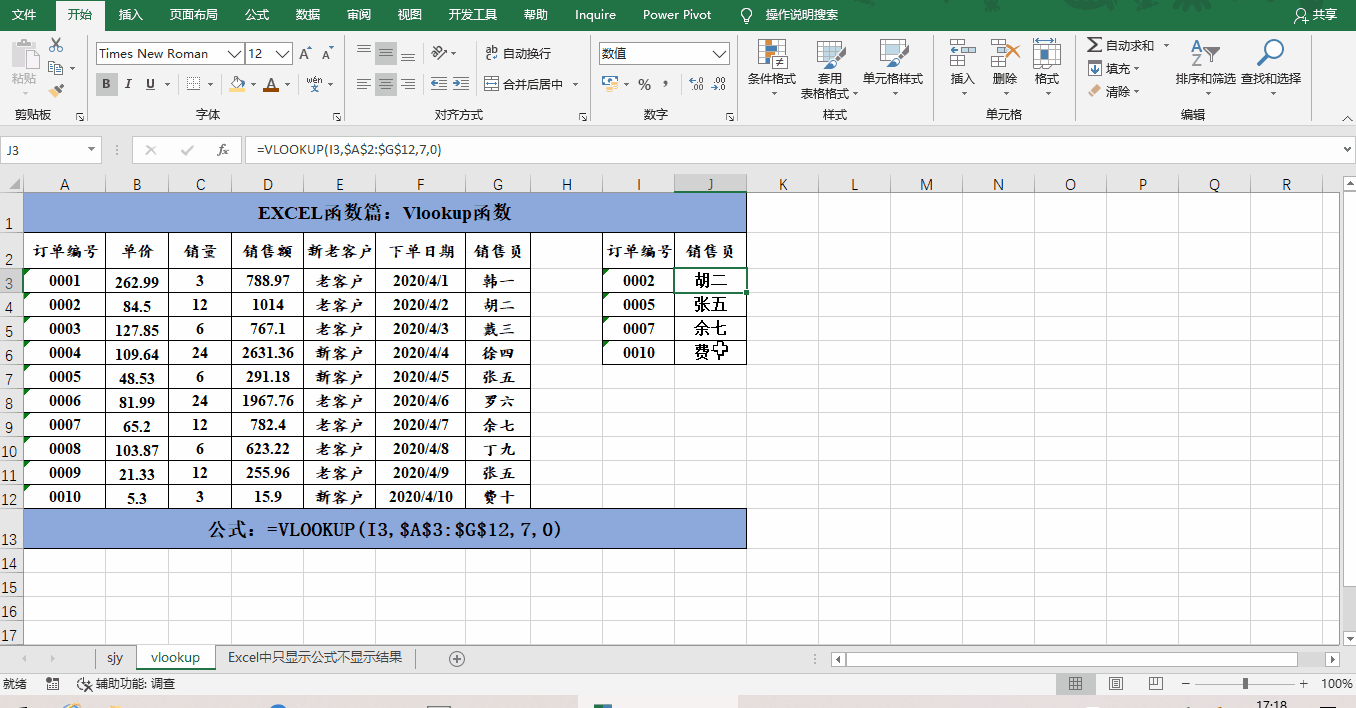Switch to the sjy sheet tab
Viewport: 1356px width, 708px height.
pos(115,657)
